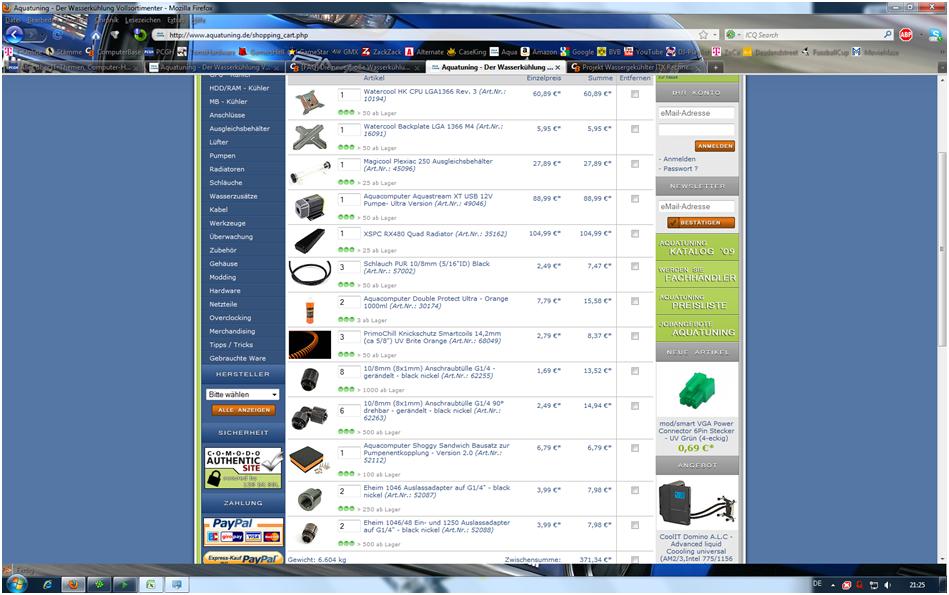This screenshot has width=949, height=595.
Task: Tick remove checkbox for XSPC RX480 Quad Radiator
Action: point(634,234)
